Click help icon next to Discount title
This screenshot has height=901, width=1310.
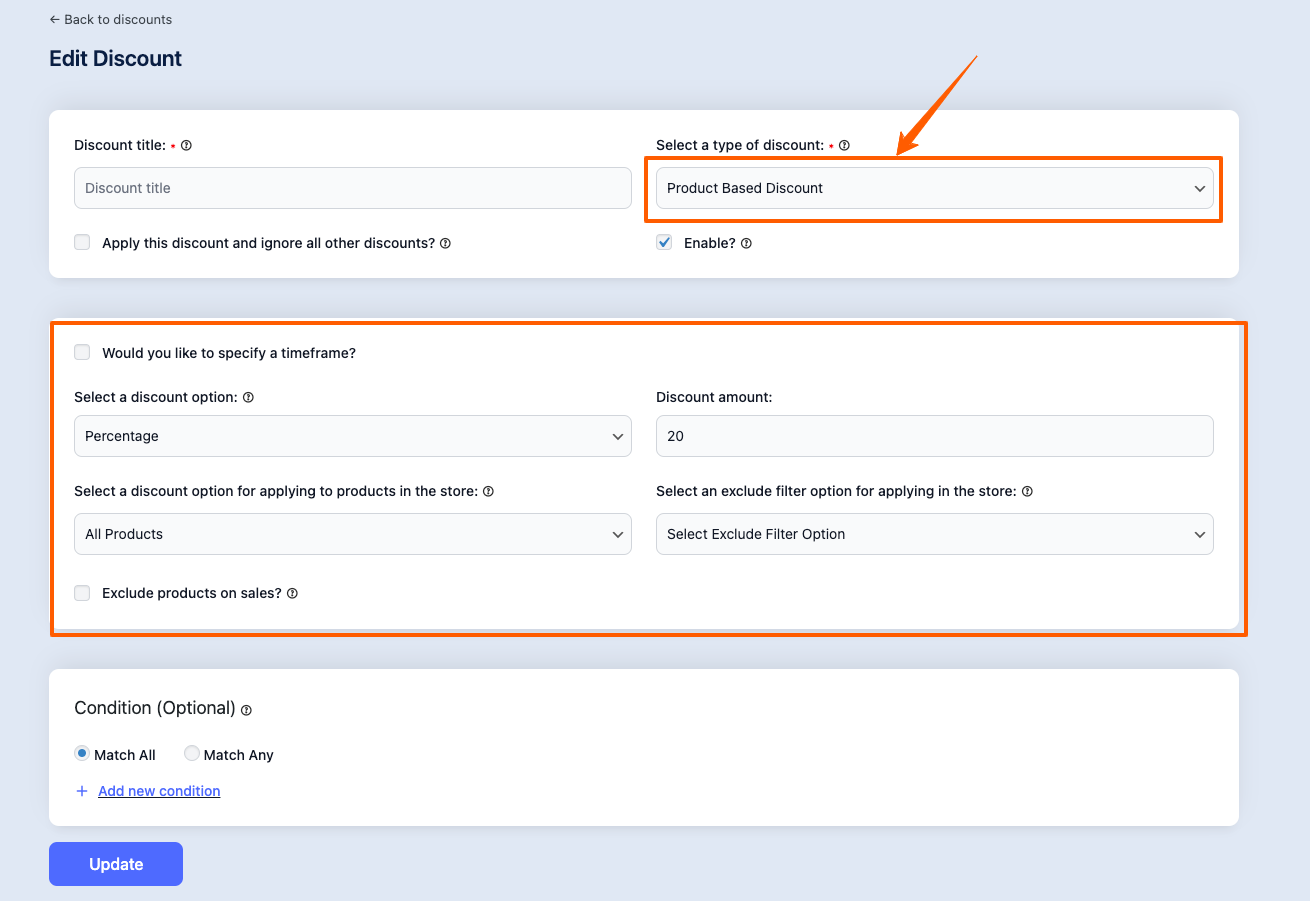pos(186,146)
